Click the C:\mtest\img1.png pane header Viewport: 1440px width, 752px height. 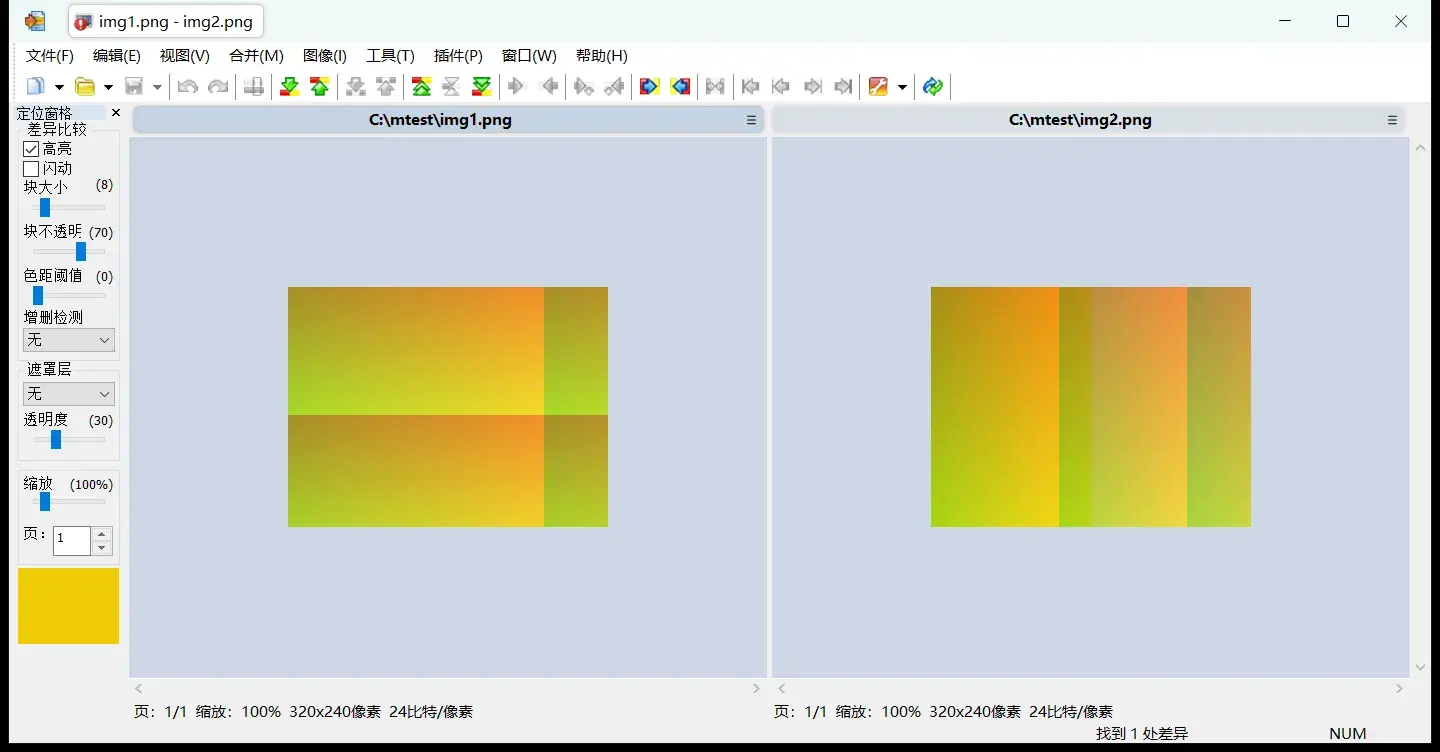448,120
